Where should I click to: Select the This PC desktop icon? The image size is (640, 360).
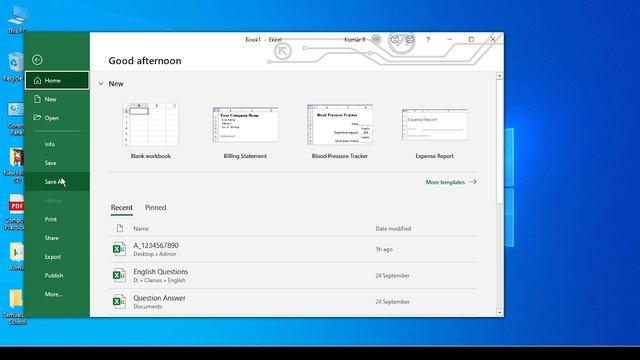[x=16, y=19]
